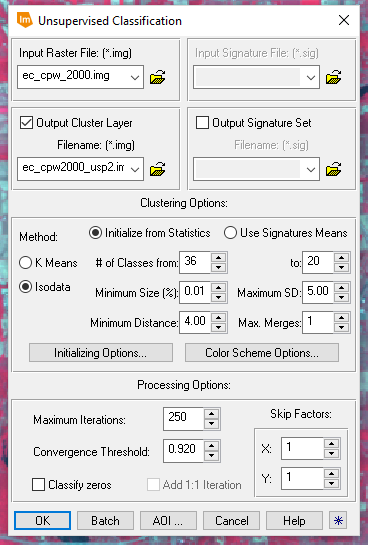Increase Skip Factor X value
The image size is (368, 545).
click(x=332, y=444)
